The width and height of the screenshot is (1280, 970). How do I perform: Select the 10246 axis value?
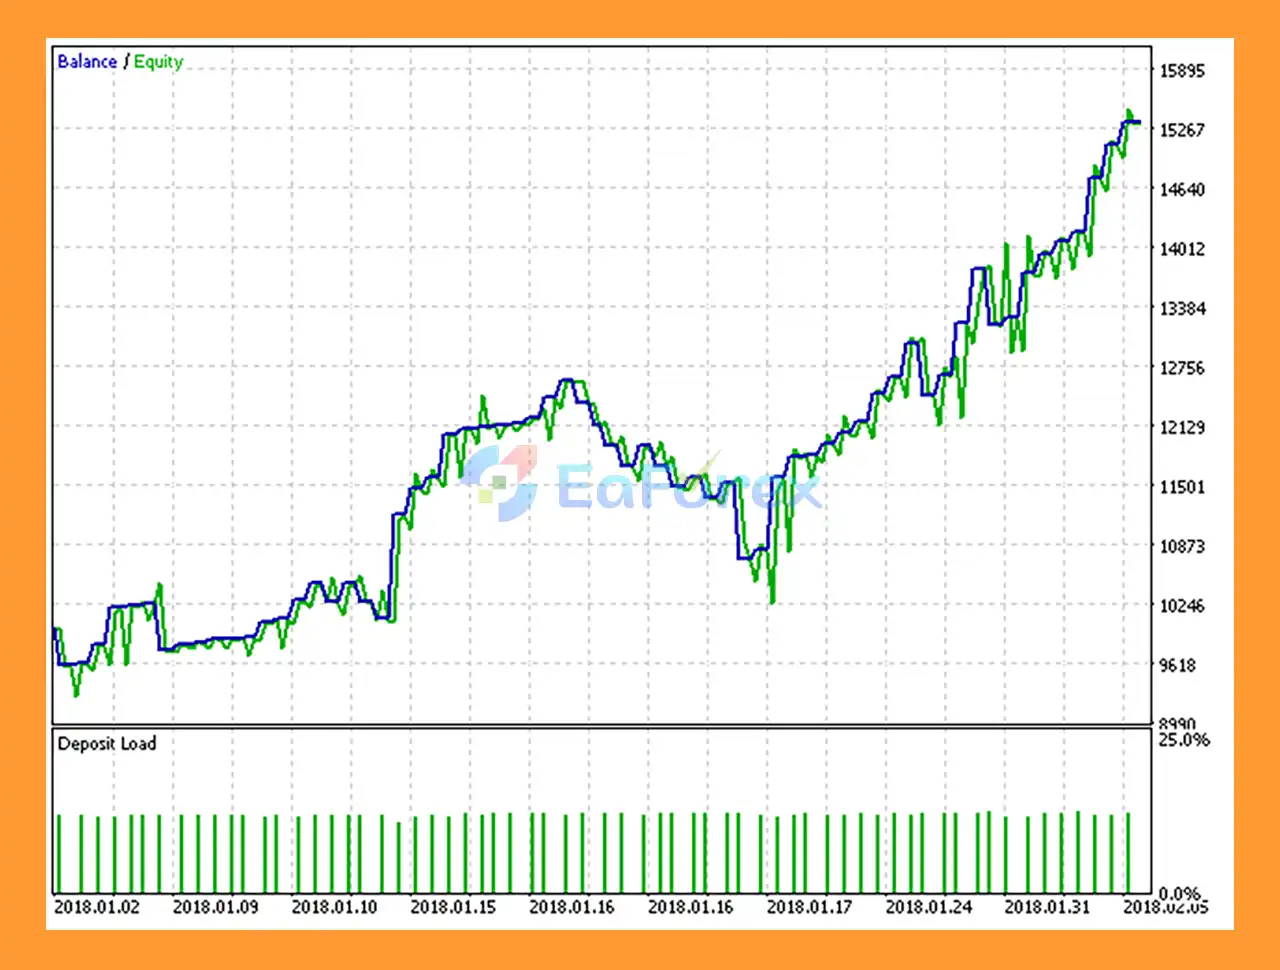pyautogui.click(x=1181, y=606)
